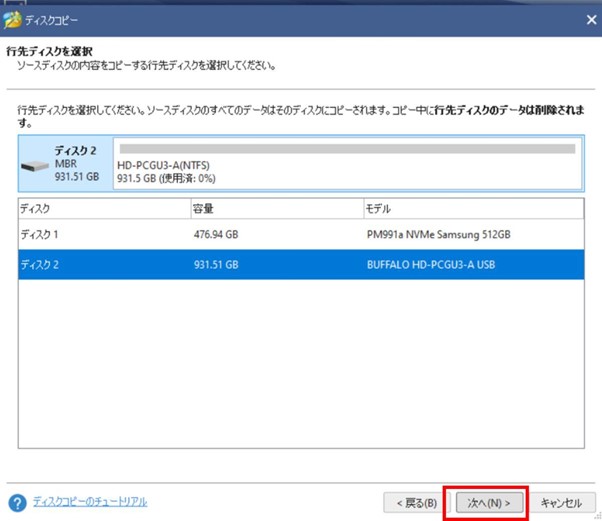
Task: Click the app icon in title bar
Action: (x=12, y=20)
